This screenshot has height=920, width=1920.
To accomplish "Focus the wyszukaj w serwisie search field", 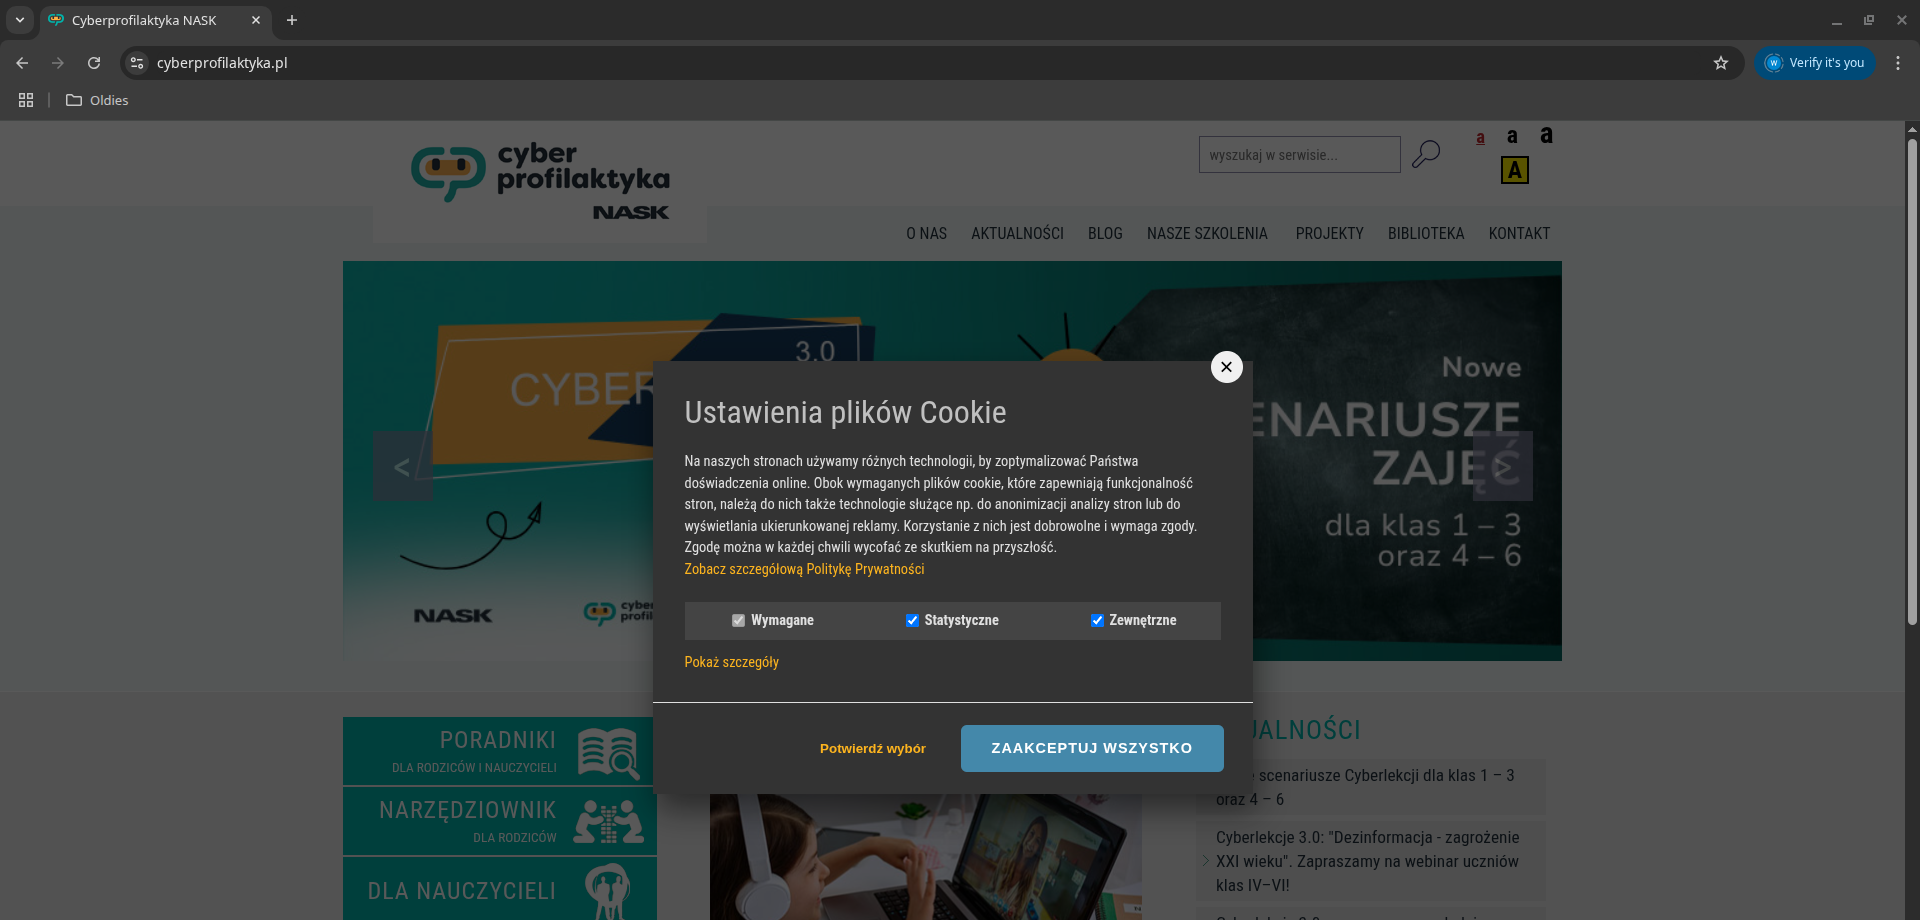I will pos(1299,155).
